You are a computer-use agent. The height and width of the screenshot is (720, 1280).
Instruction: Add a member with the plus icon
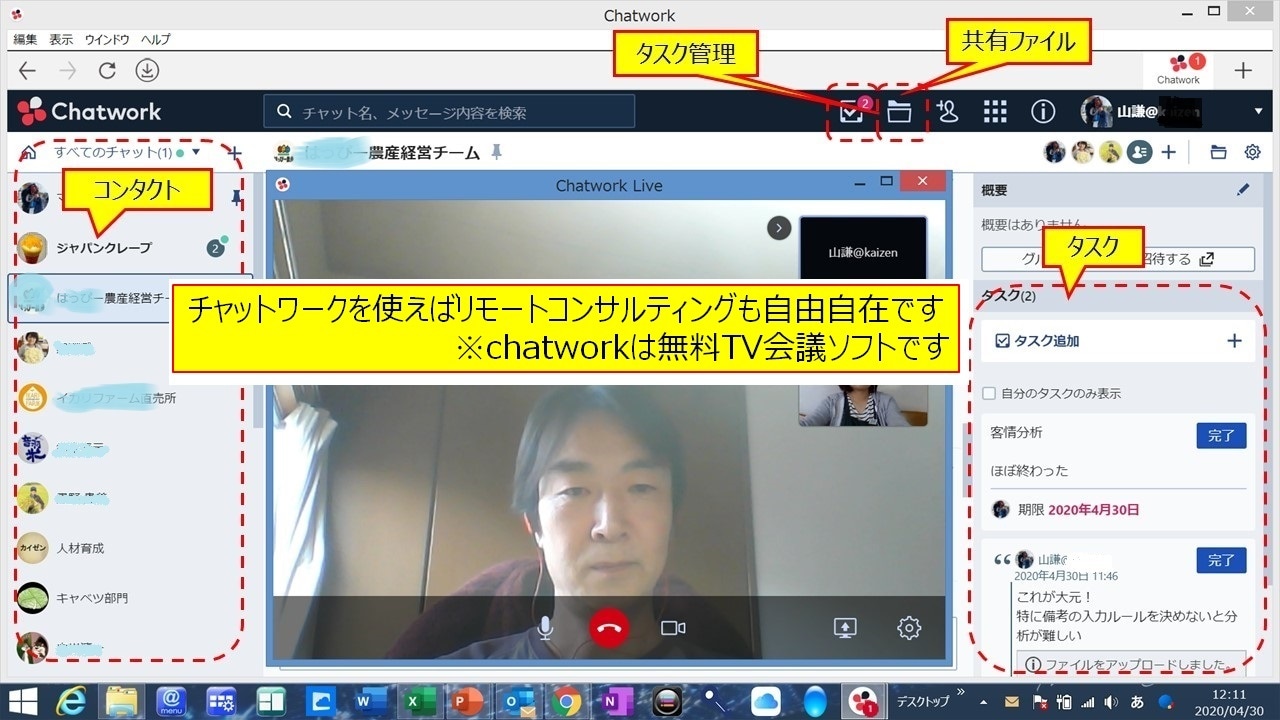(x=1168, y=153)
